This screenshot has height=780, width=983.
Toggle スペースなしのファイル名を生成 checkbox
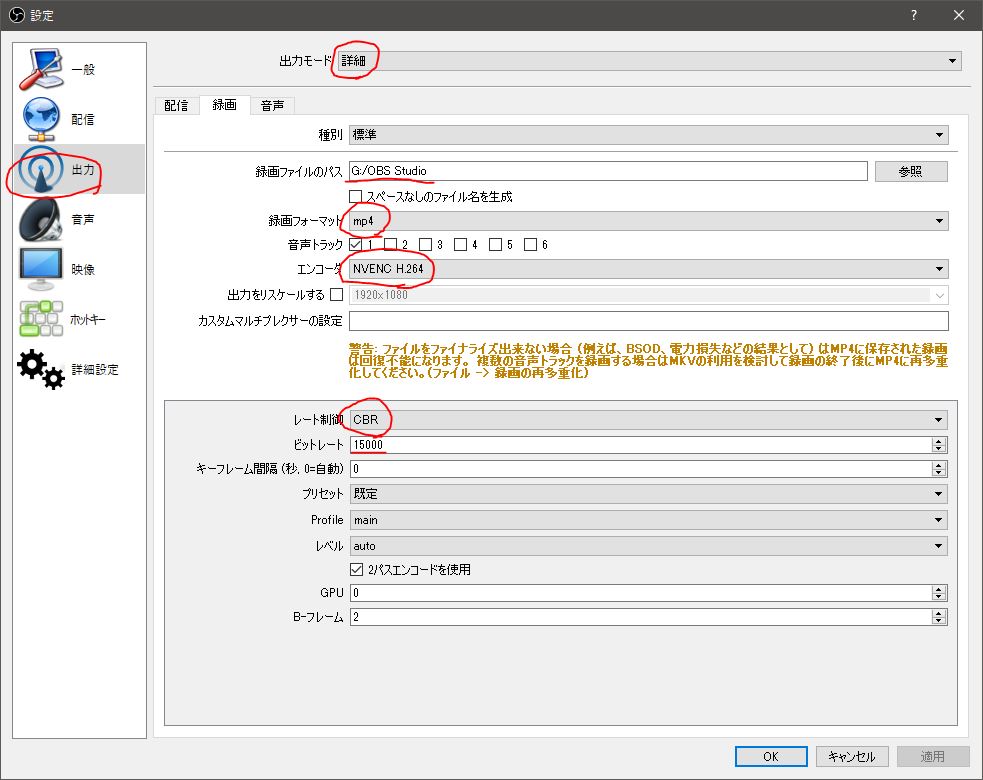(x=355, y=196)
